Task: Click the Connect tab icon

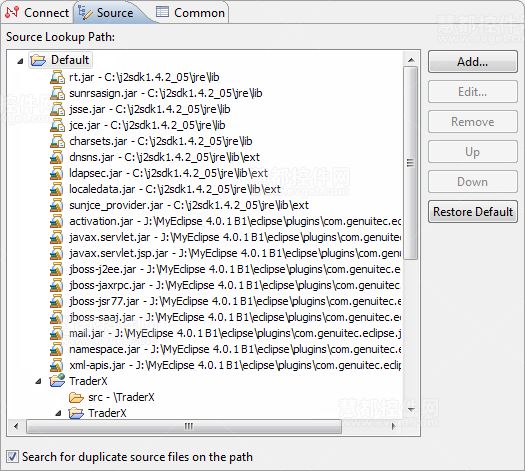Action: coord(12,12)
